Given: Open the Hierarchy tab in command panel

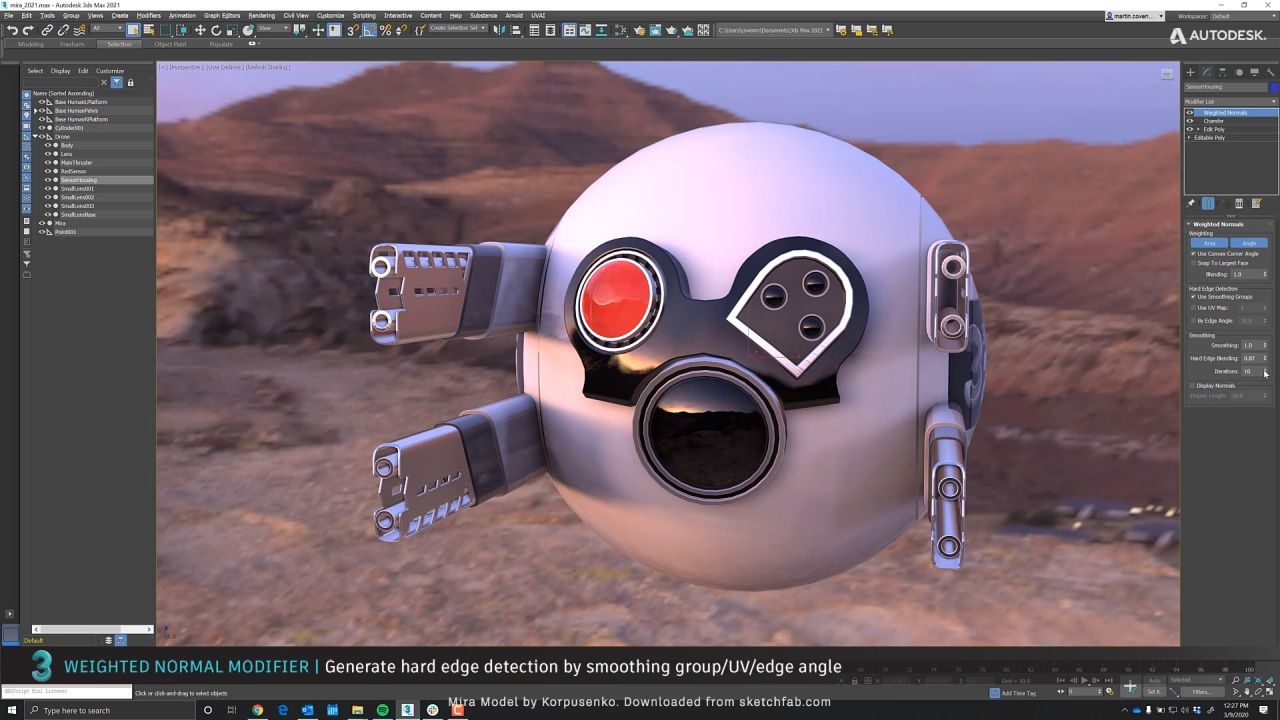Looking at the screenshot, I should tap(1222, 72).
